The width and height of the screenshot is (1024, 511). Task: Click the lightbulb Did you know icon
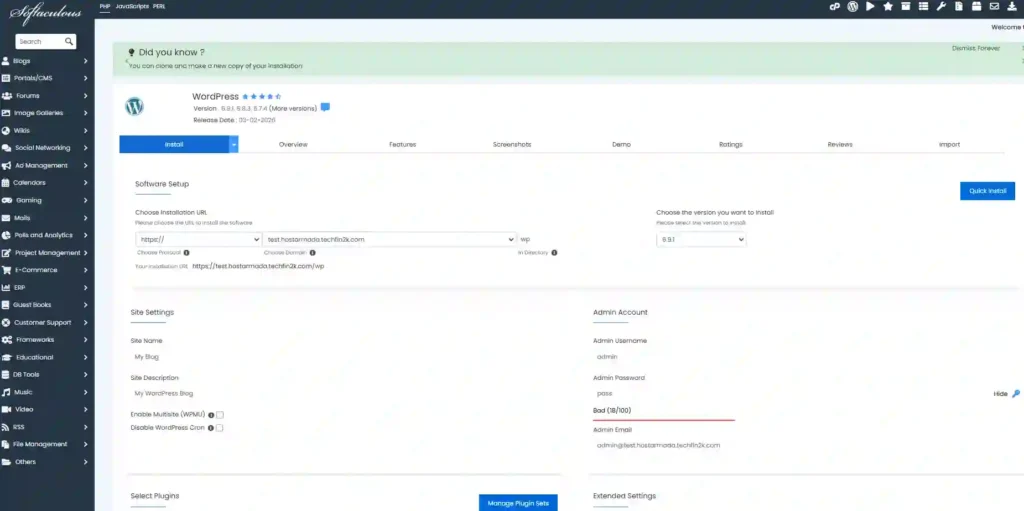pos(131,52)
